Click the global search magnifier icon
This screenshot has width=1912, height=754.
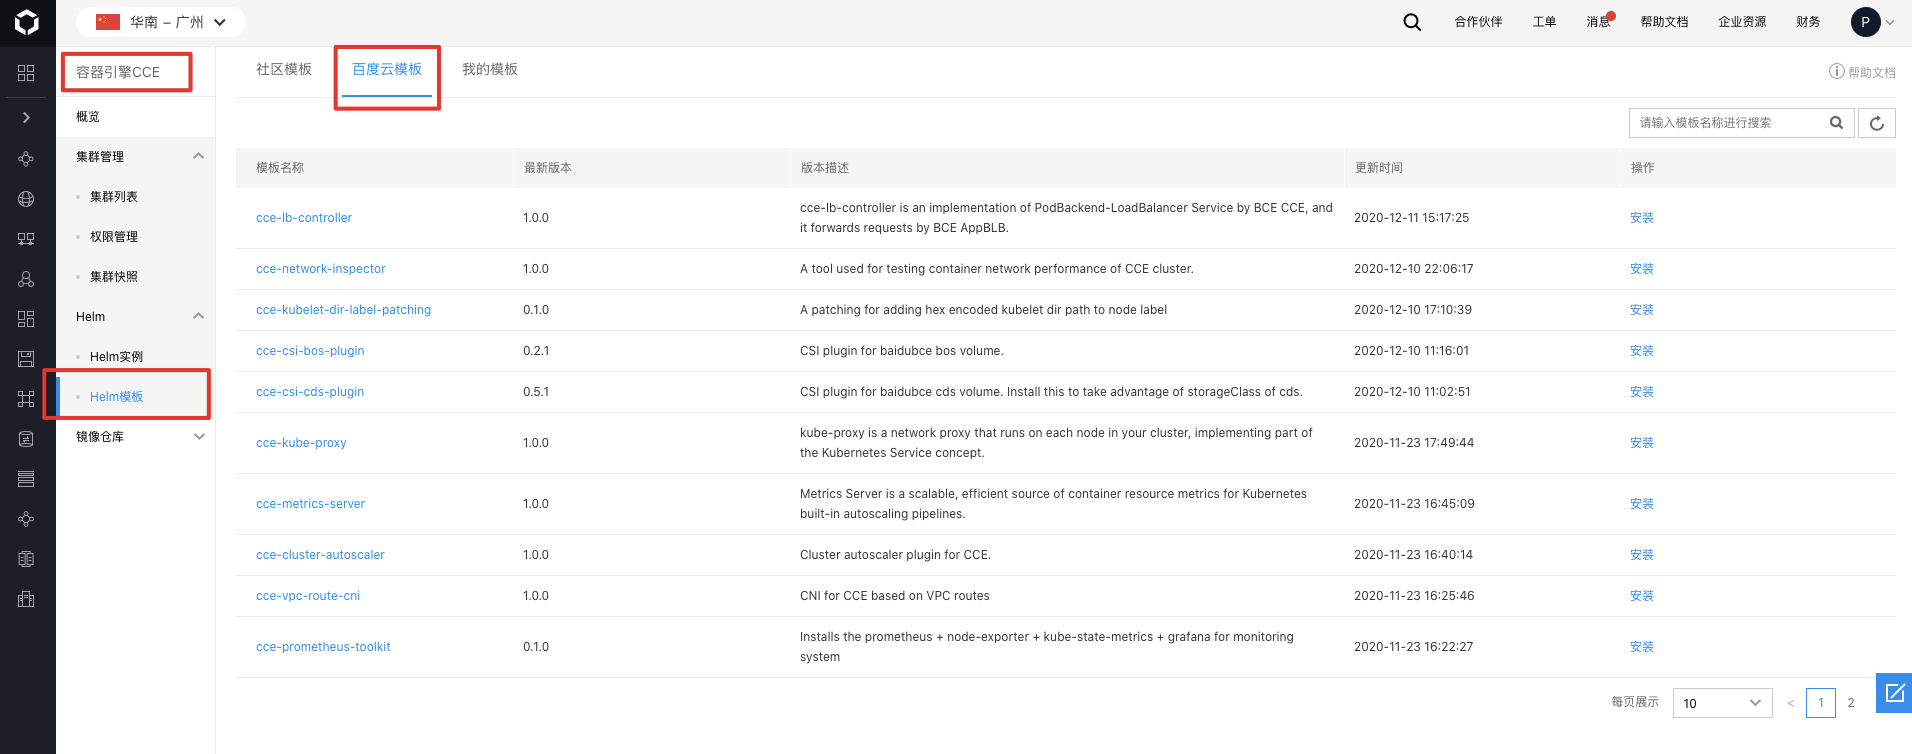pos(1412,22)
